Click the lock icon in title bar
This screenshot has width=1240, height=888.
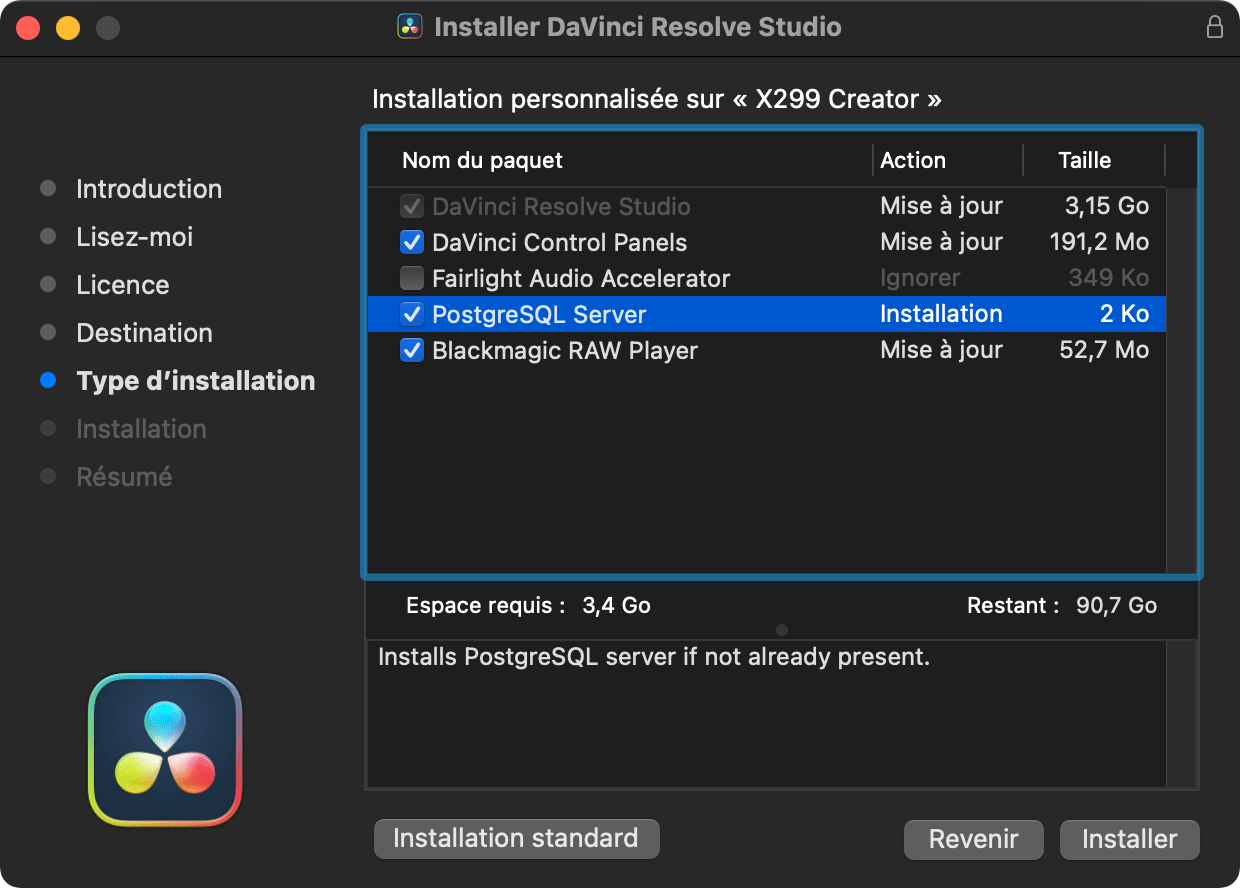(x=1214, y=27)
